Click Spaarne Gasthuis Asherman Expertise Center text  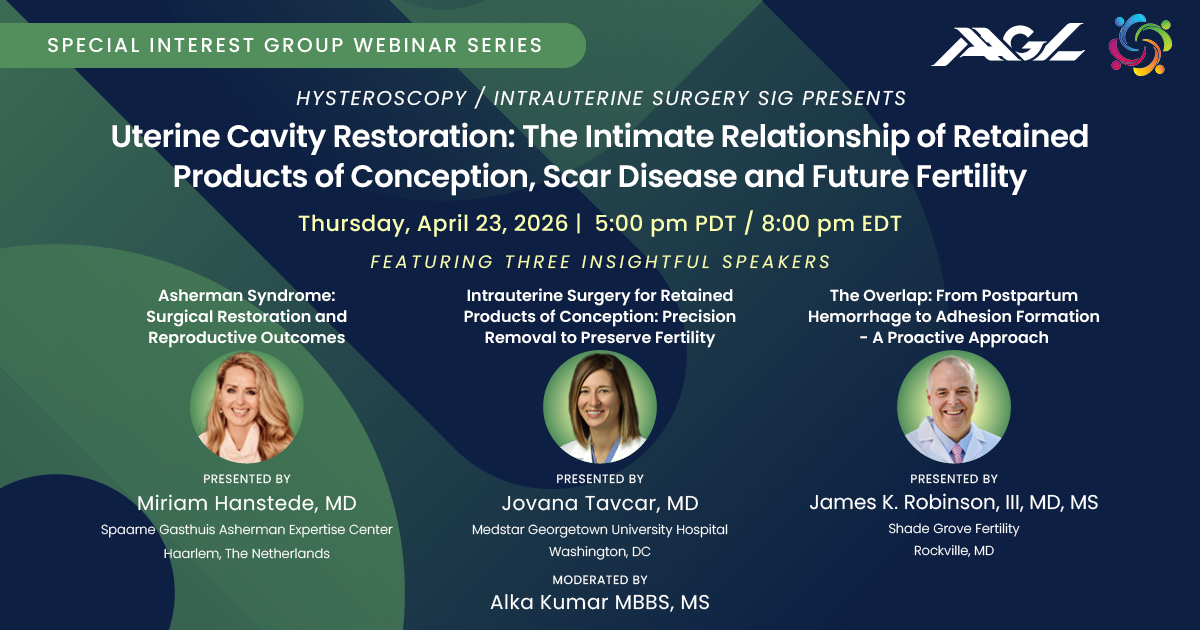247,529
